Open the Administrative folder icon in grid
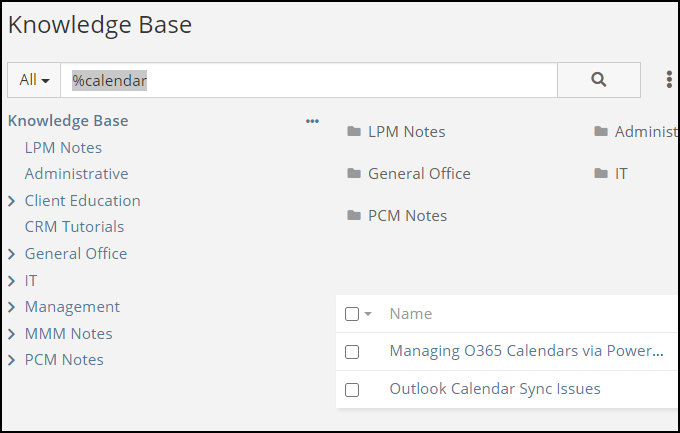 (600, 132)
